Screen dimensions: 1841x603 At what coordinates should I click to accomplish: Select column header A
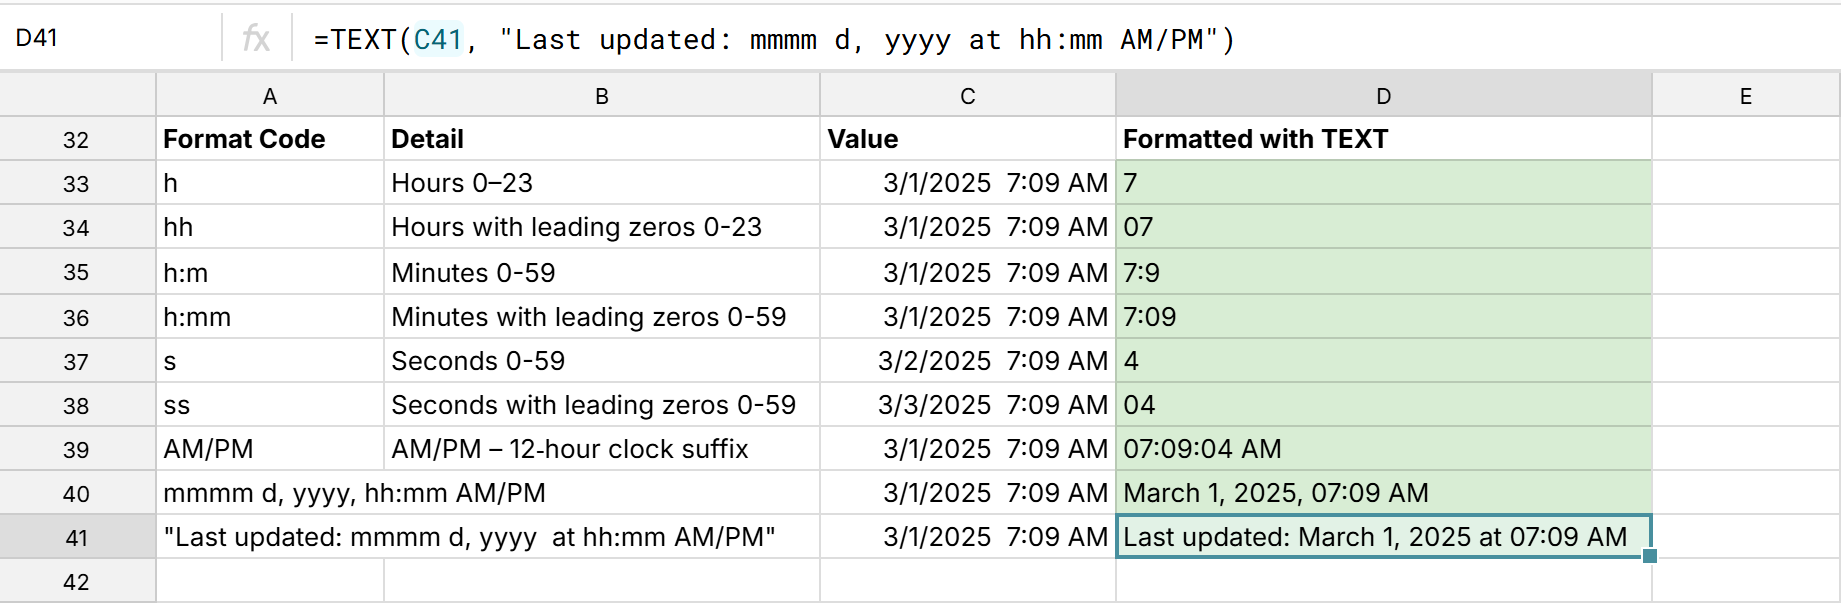[x=270, y=95]
